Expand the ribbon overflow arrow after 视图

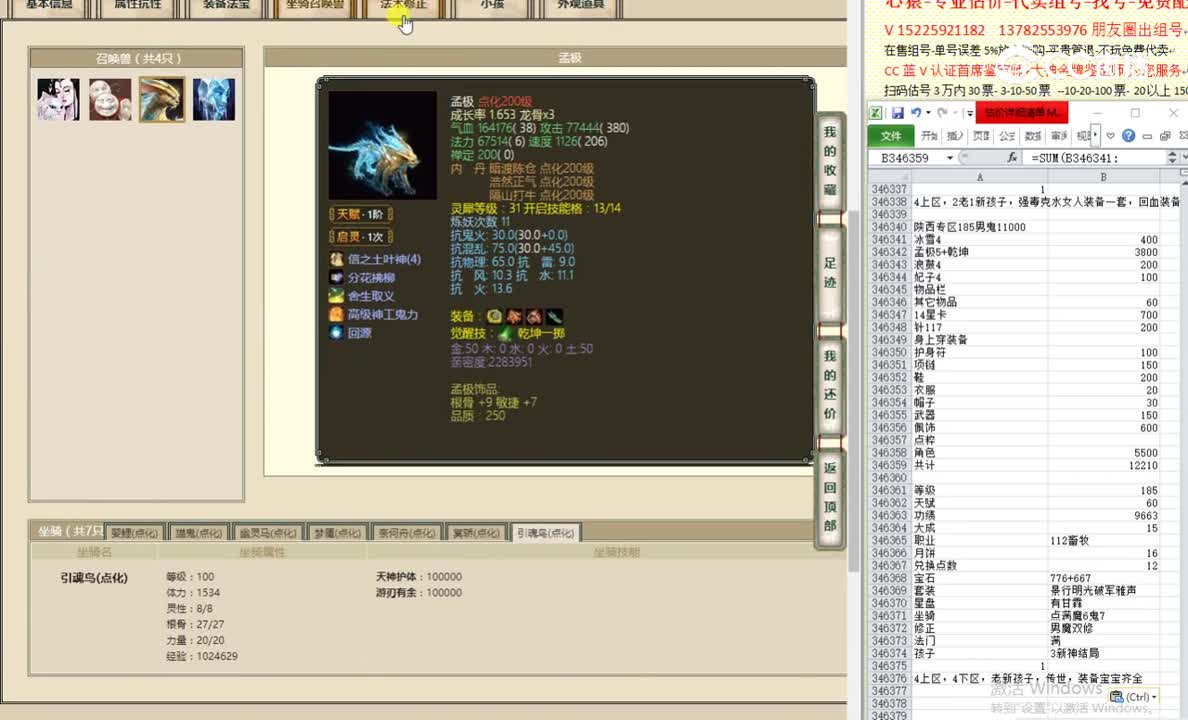point(1095,135)
